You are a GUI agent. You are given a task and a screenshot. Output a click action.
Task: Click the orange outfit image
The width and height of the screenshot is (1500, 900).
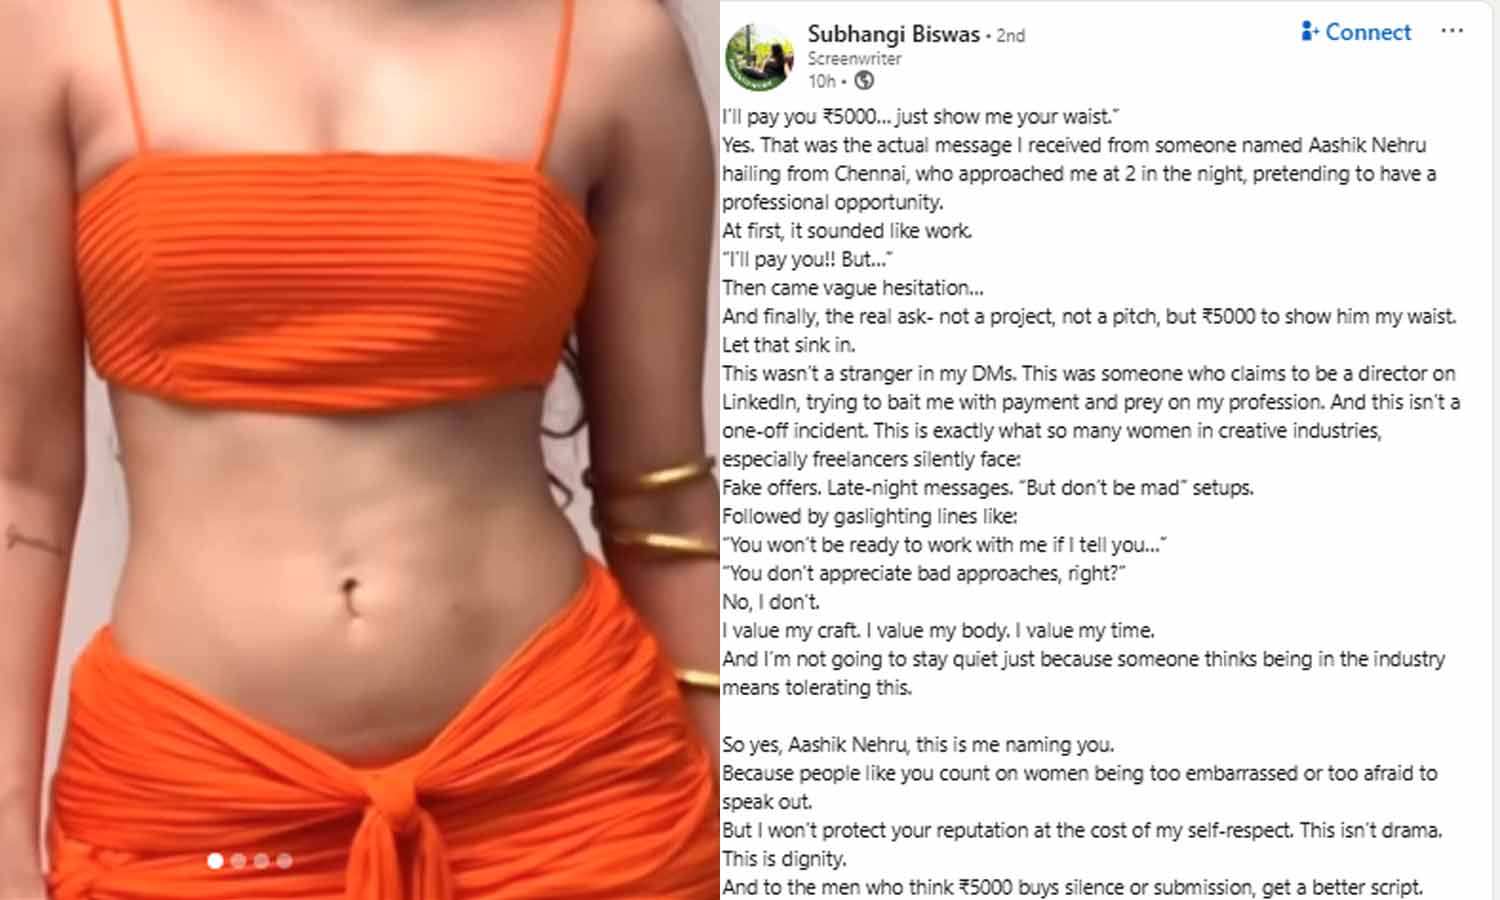(360, 450)
